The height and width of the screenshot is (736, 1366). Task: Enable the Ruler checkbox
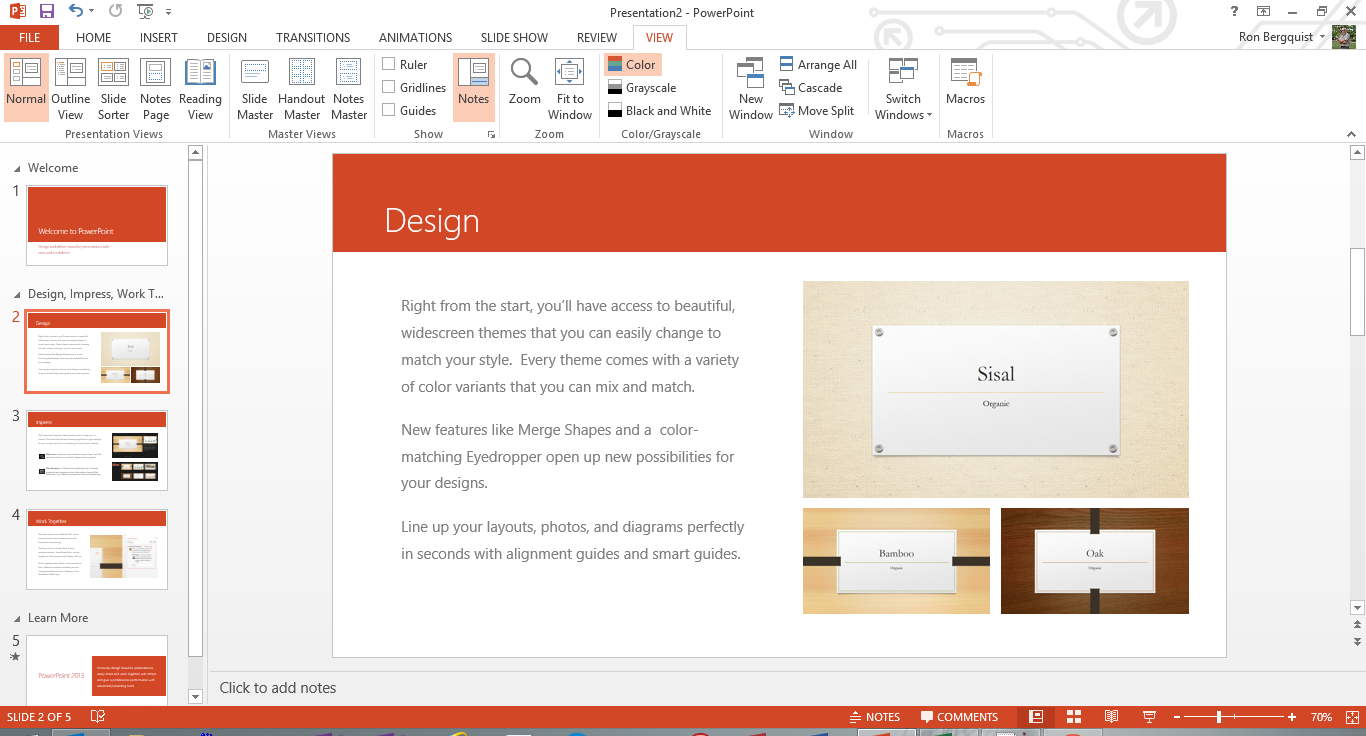pos(389,64)
